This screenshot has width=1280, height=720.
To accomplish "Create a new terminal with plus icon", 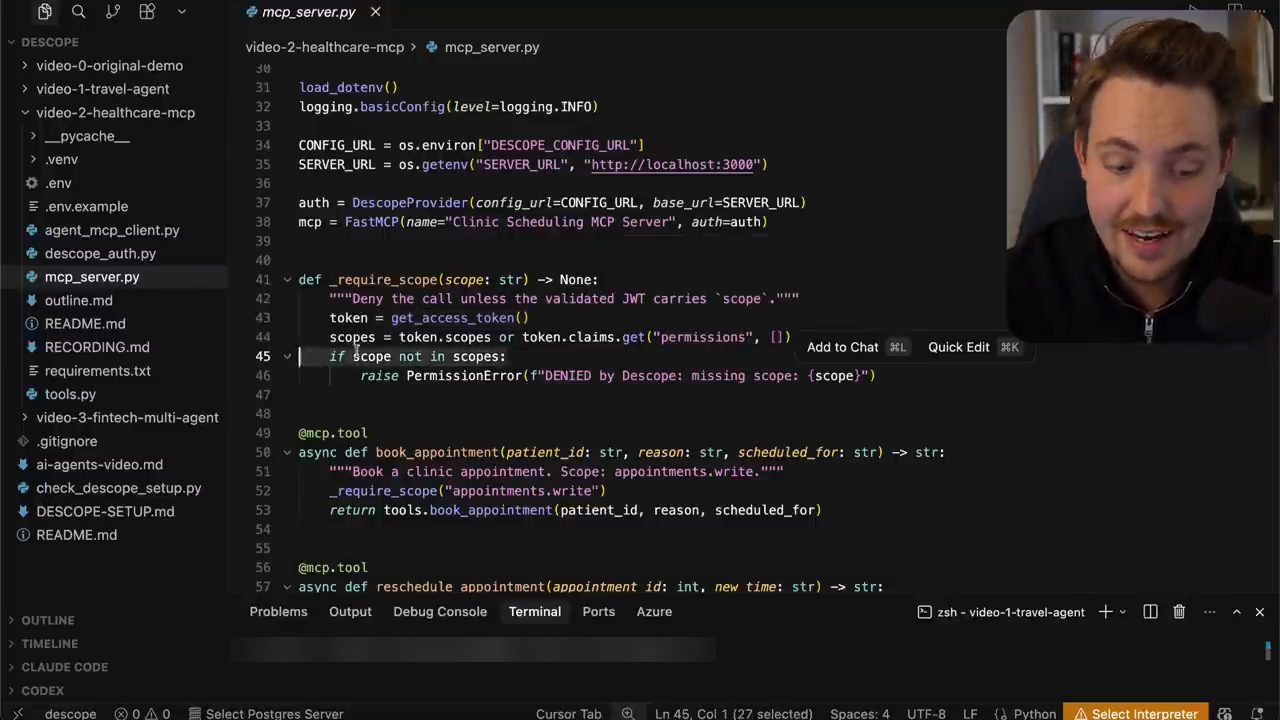I will click(1105, 612).
